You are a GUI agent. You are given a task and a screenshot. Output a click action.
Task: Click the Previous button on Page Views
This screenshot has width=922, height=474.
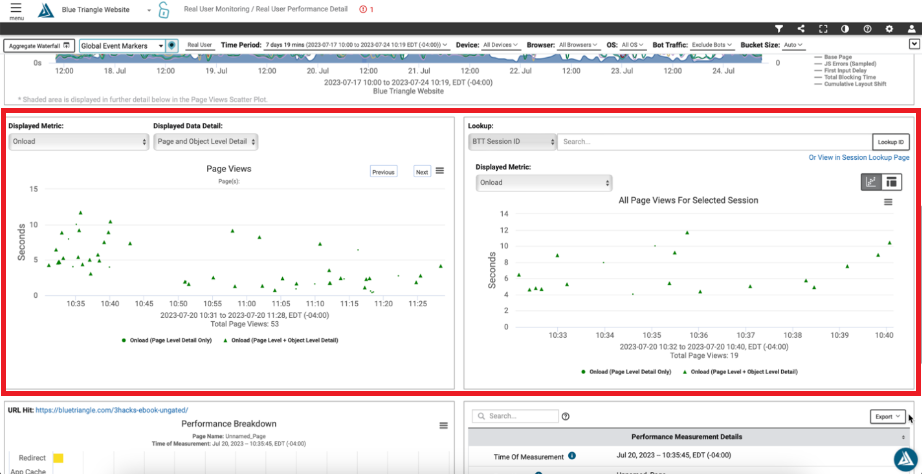(x=383, y=172)
